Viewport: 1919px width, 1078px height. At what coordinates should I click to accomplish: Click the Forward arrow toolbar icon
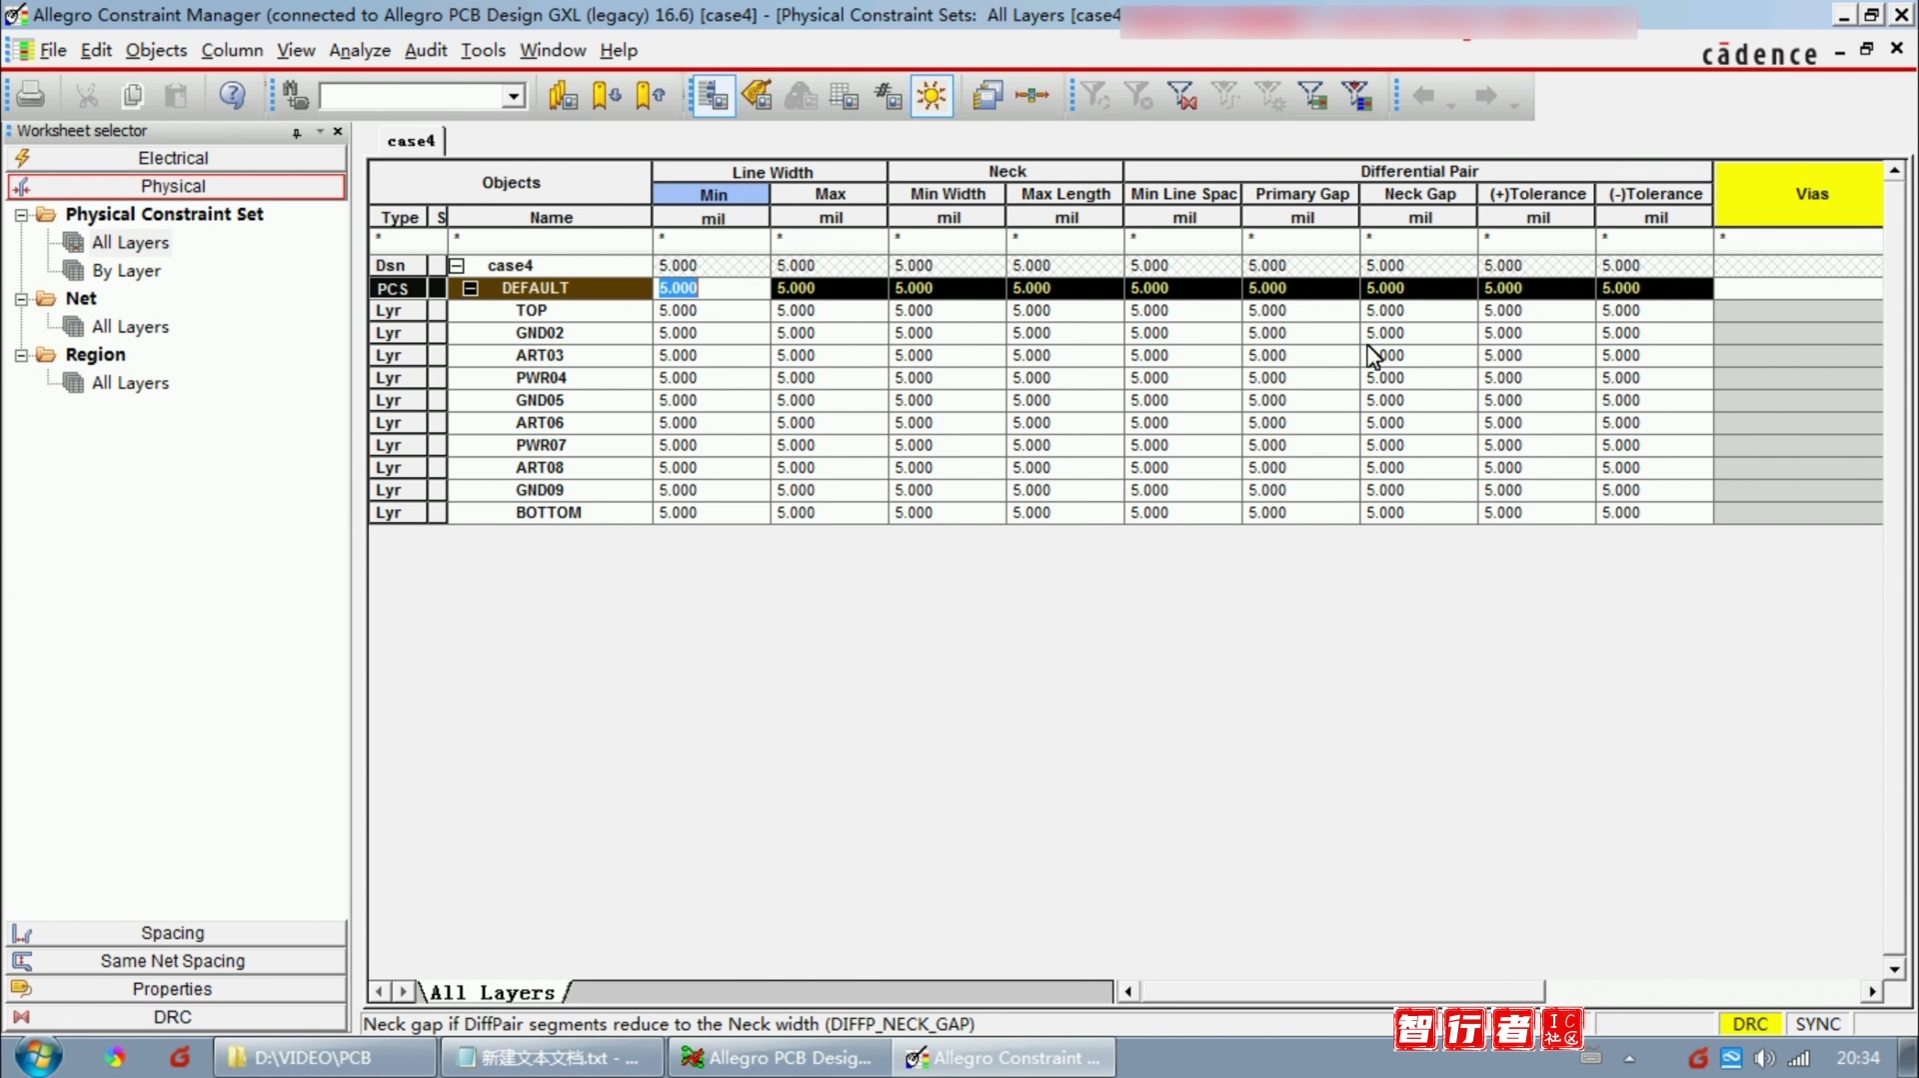(1486, 95)
